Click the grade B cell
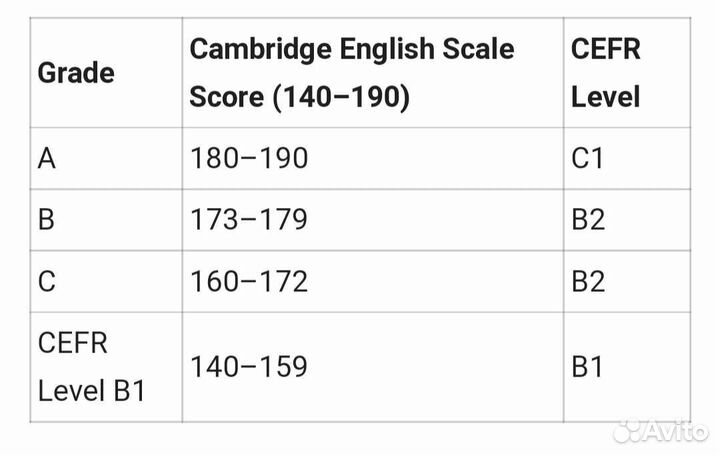The image size is (720, 456). coord(47,220)
